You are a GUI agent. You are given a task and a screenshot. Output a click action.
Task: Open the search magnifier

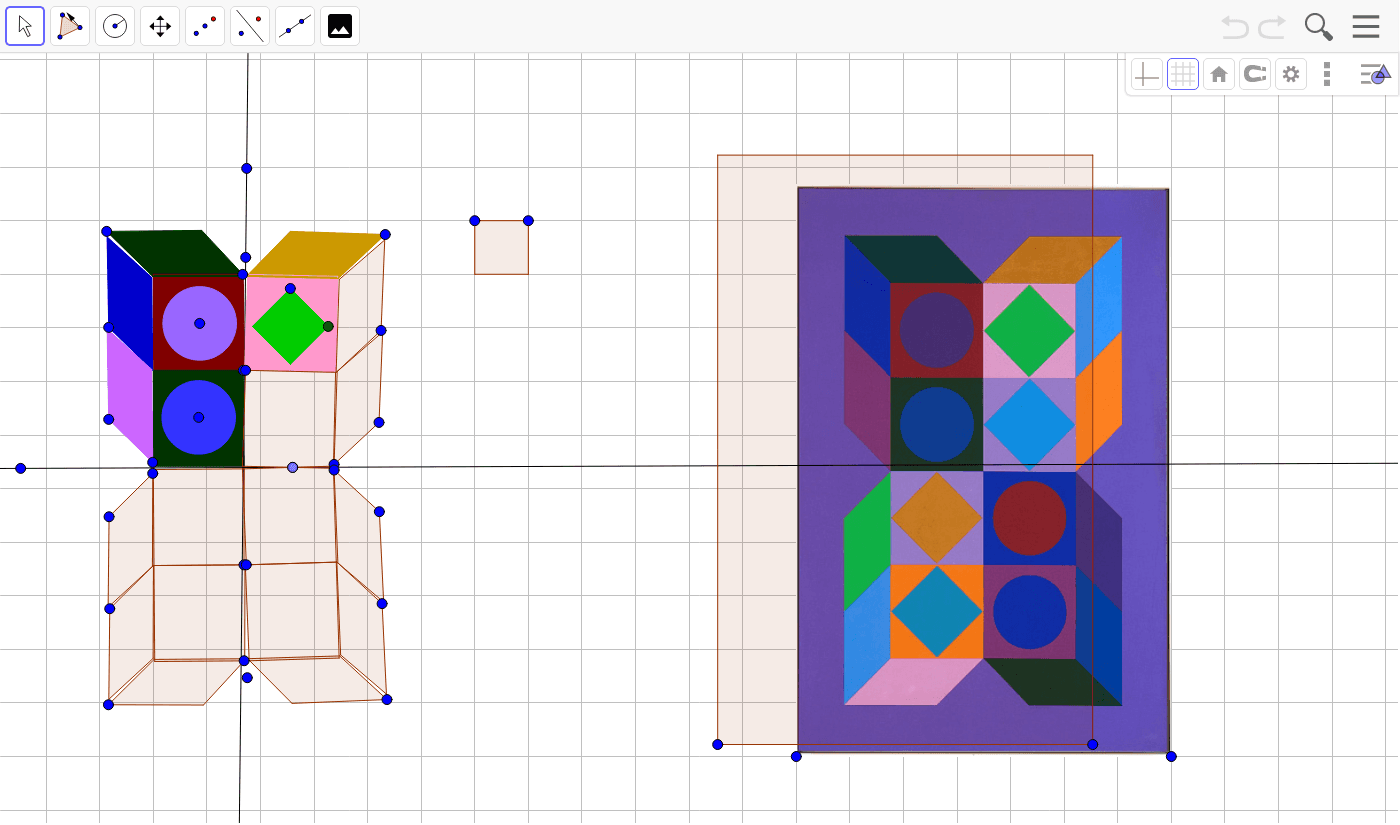coord(1319,27)
